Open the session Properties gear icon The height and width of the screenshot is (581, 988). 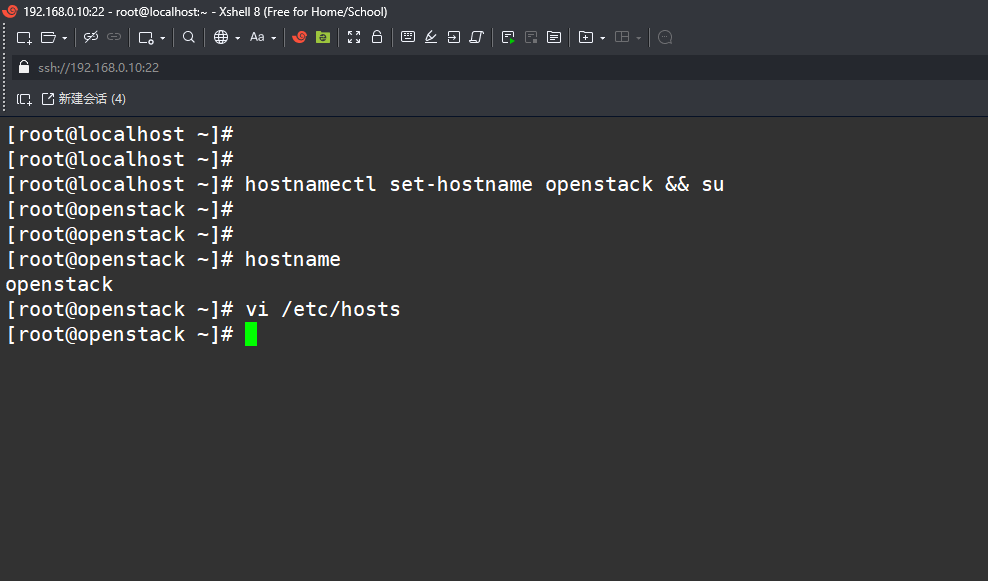pos(146,38)
